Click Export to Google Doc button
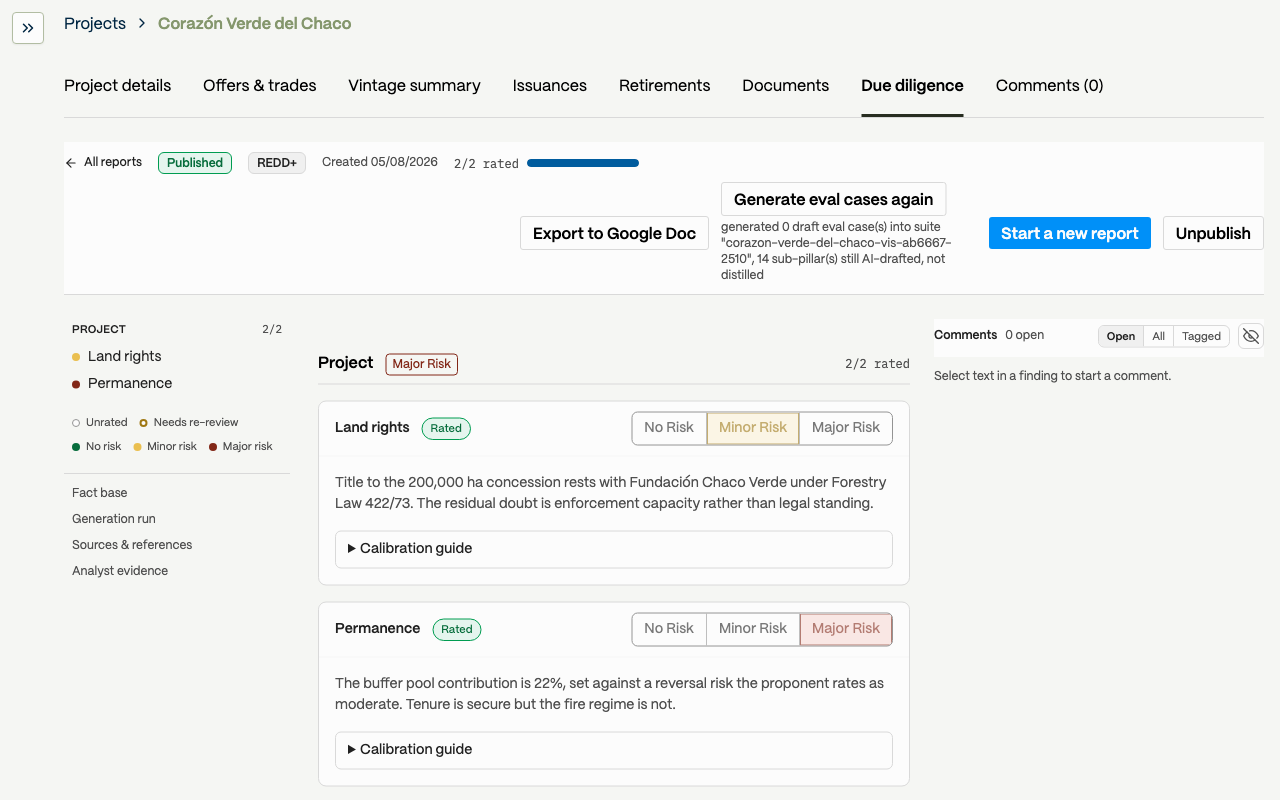 (614, 233)
